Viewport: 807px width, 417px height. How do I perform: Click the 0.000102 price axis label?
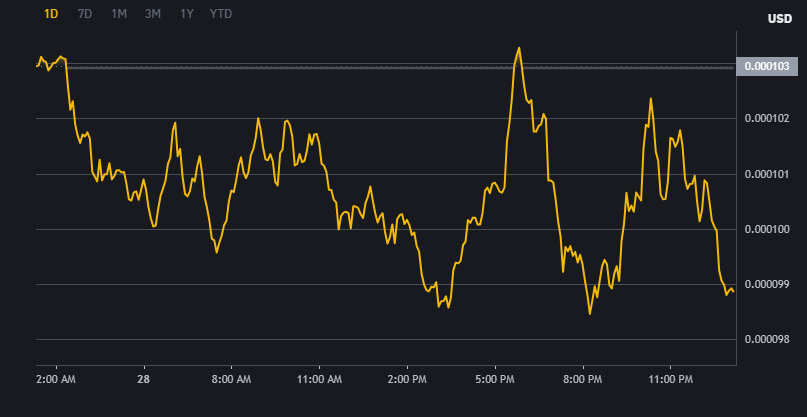click(x=767, y=118)
